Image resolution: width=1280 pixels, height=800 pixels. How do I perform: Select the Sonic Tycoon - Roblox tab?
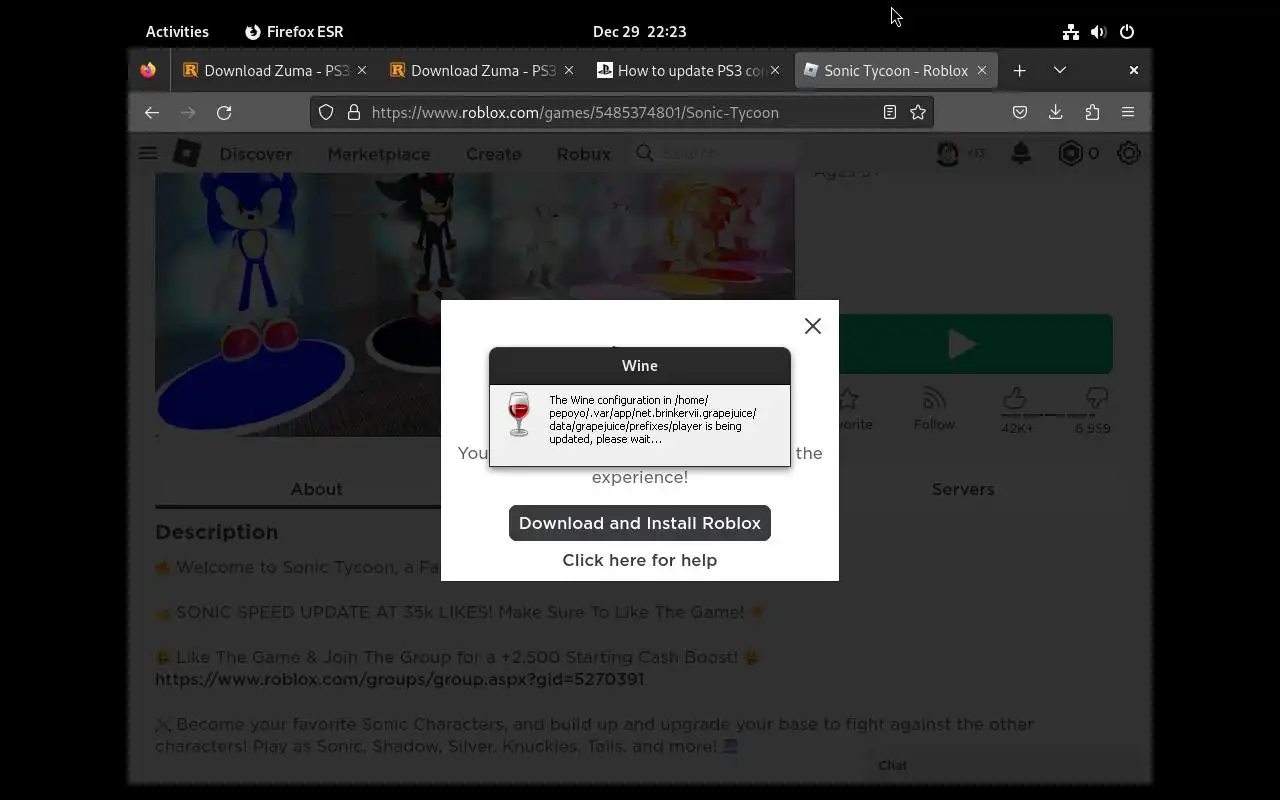896,70
